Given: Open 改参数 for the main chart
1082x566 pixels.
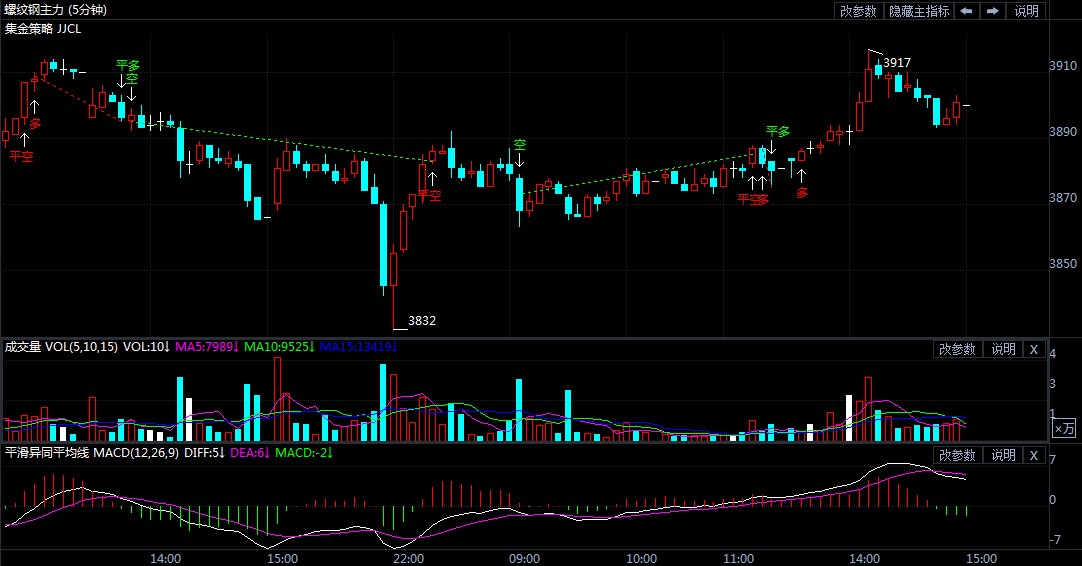Looking at the screenshot, I should (858, 11).
